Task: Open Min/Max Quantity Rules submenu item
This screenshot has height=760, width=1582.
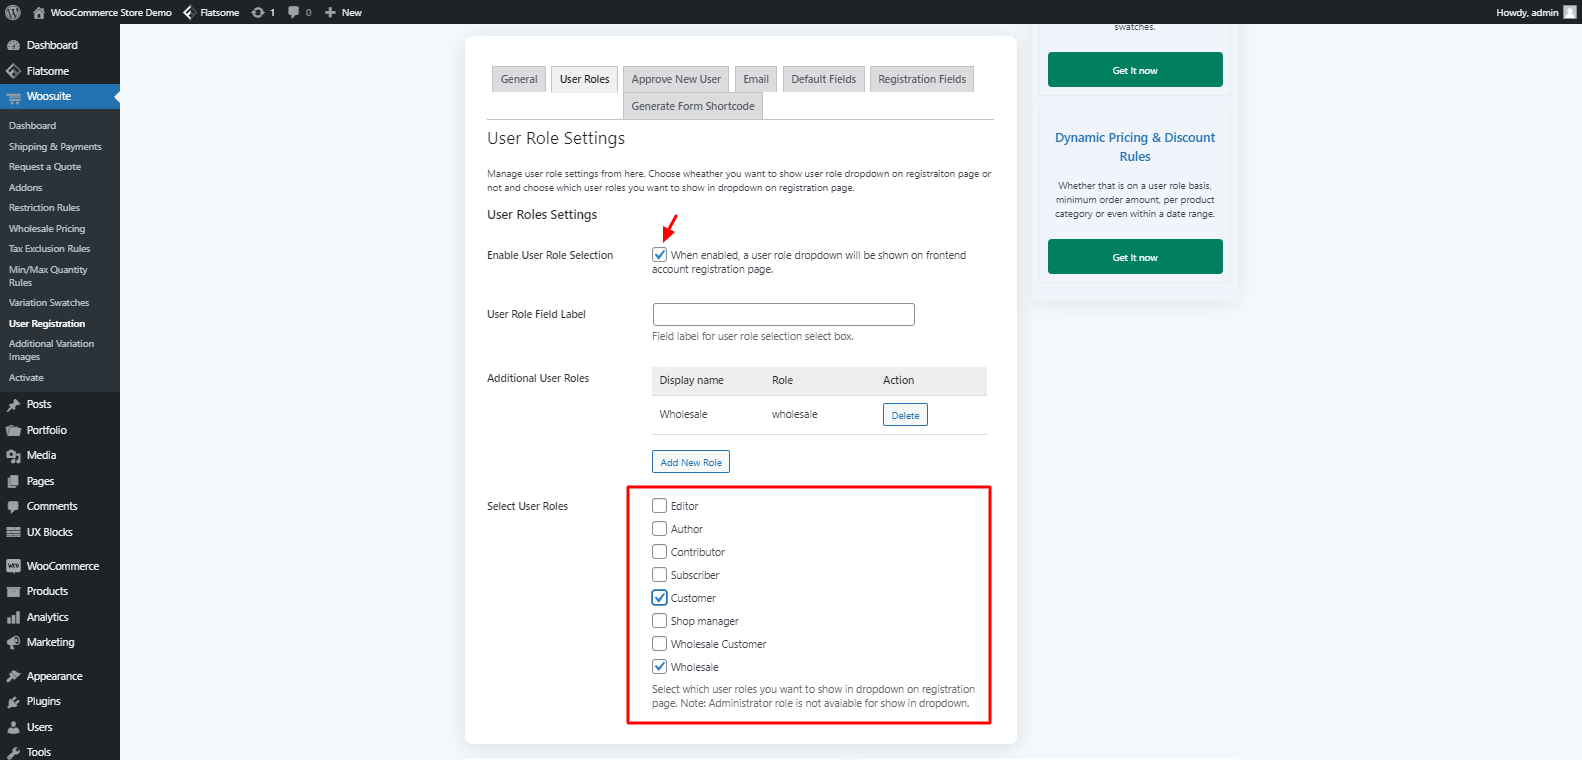Action: [x=48, y=276]
